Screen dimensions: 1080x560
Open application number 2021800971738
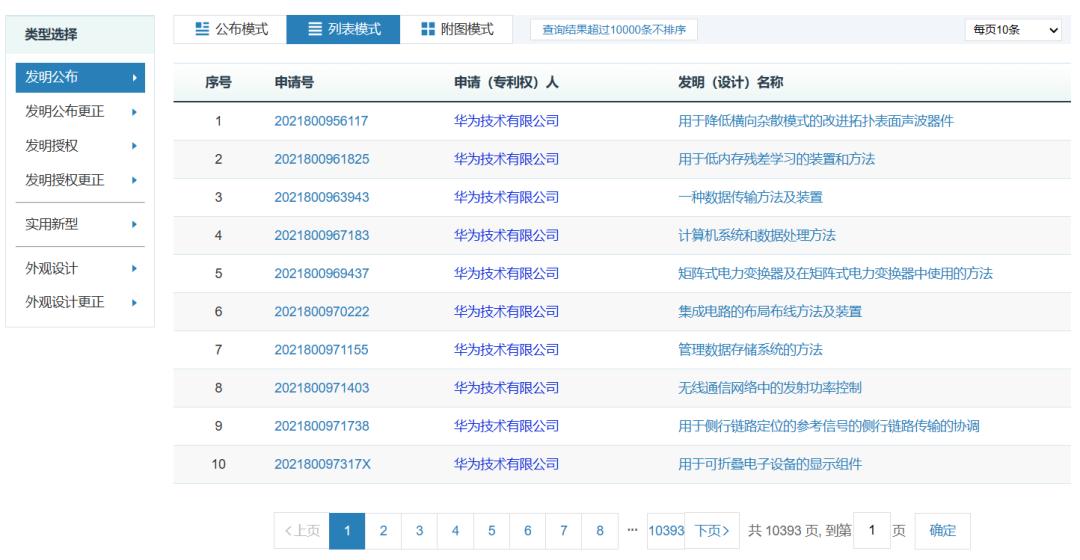(x=322, y=426)
